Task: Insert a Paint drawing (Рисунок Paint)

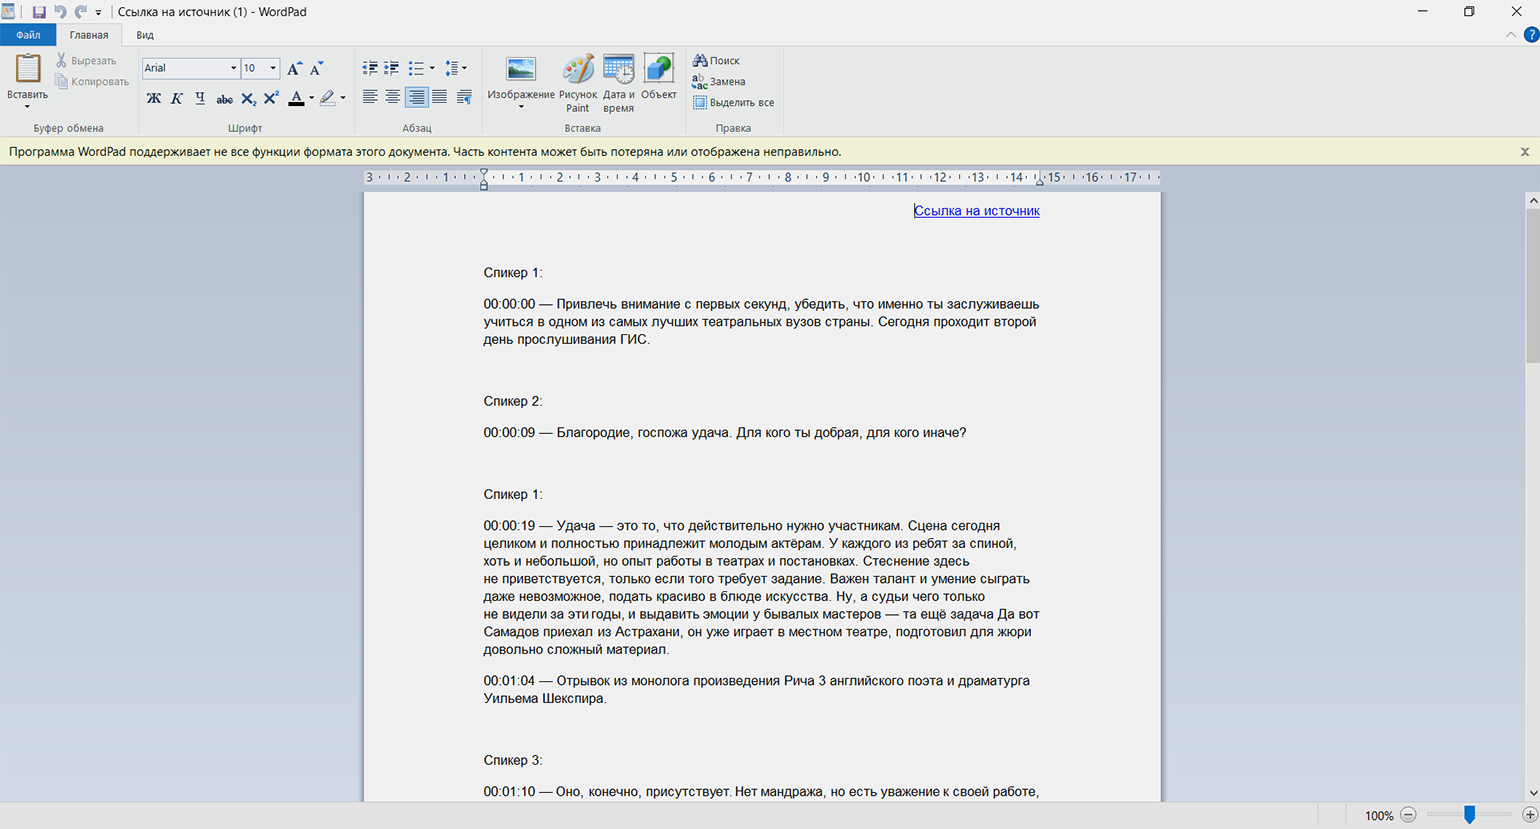Action: point(578,82)
